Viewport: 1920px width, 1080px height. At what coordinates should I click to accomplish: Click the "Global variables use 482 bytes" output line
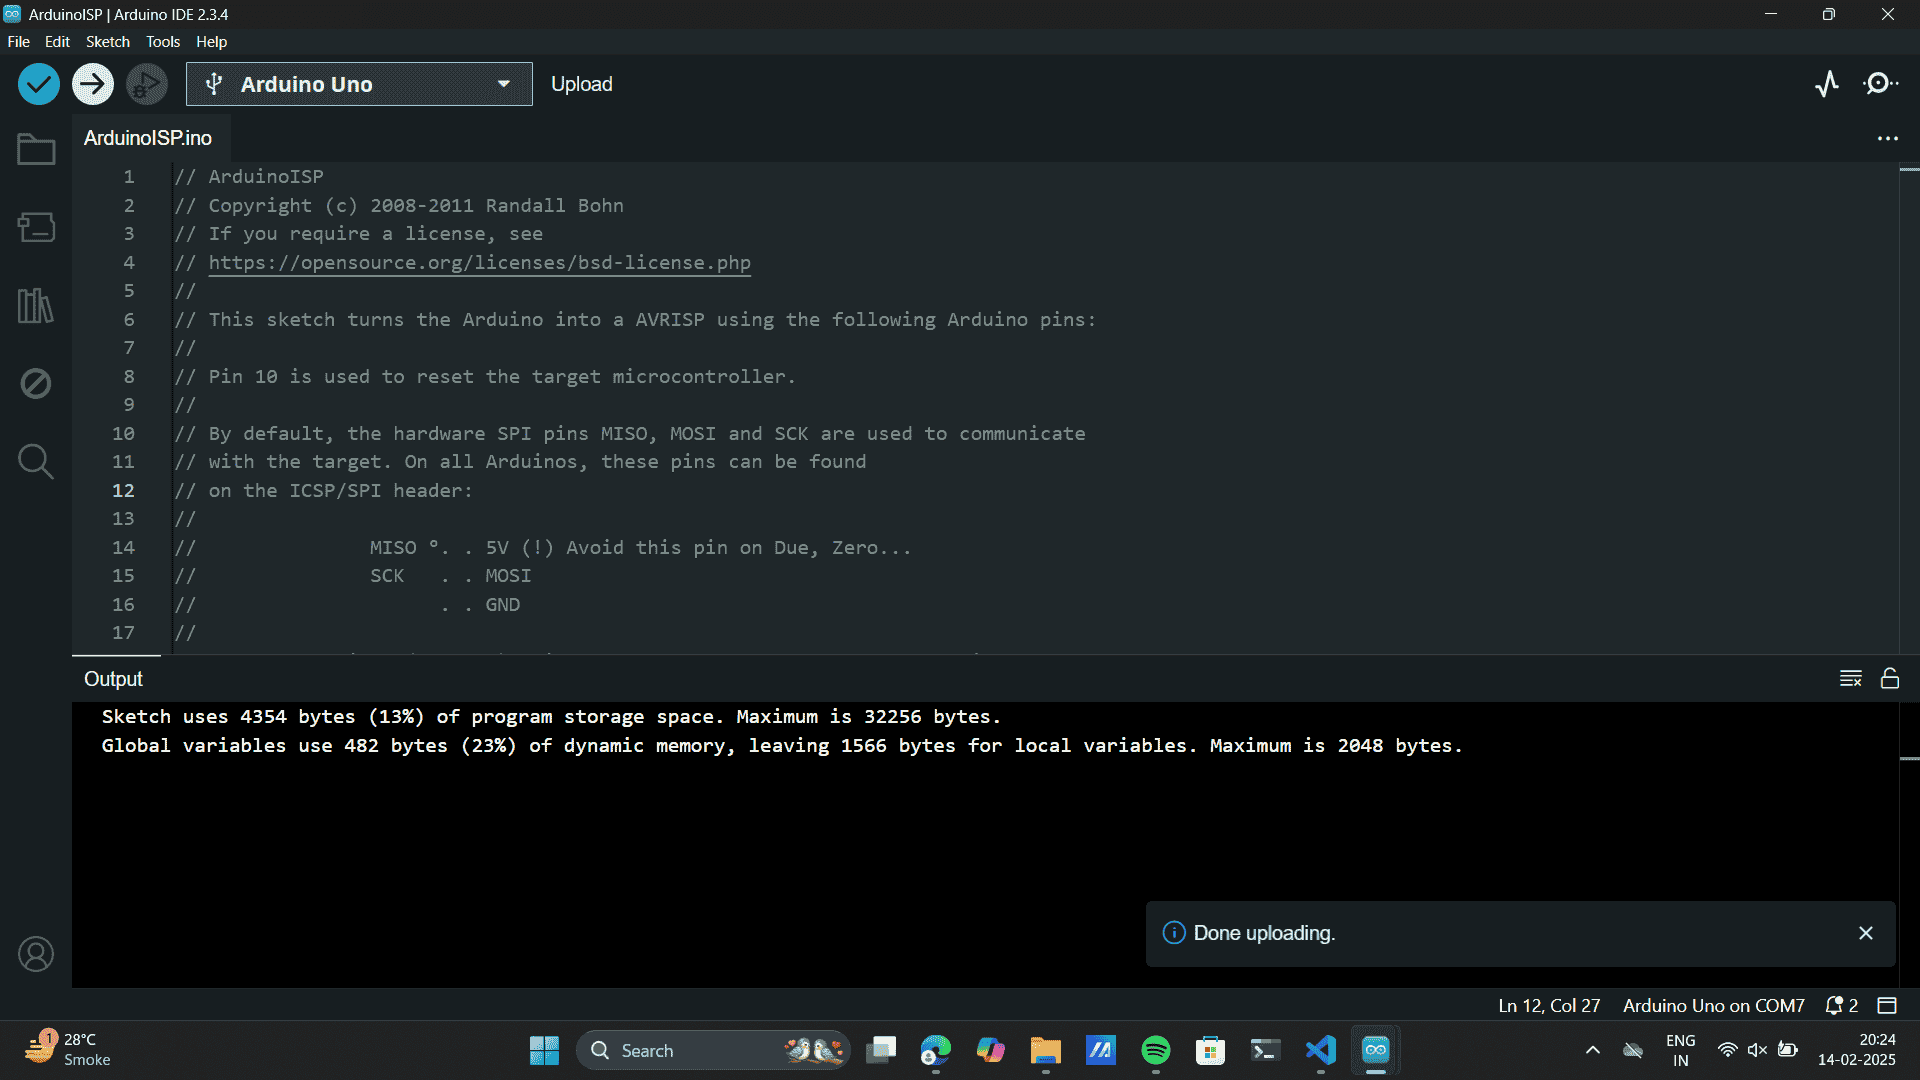coord(782,746)
